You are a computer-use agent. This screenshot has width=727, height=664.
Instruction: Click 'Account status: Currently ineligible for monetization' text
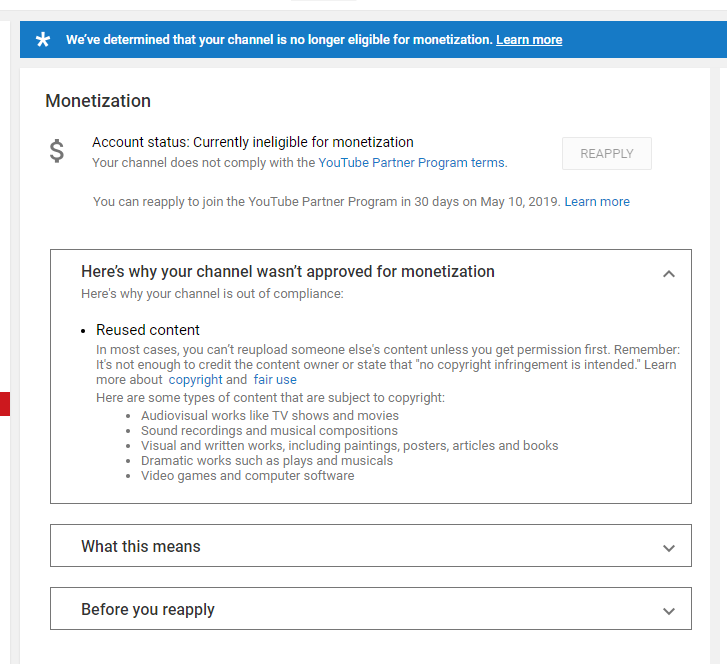tap(253, 142)
